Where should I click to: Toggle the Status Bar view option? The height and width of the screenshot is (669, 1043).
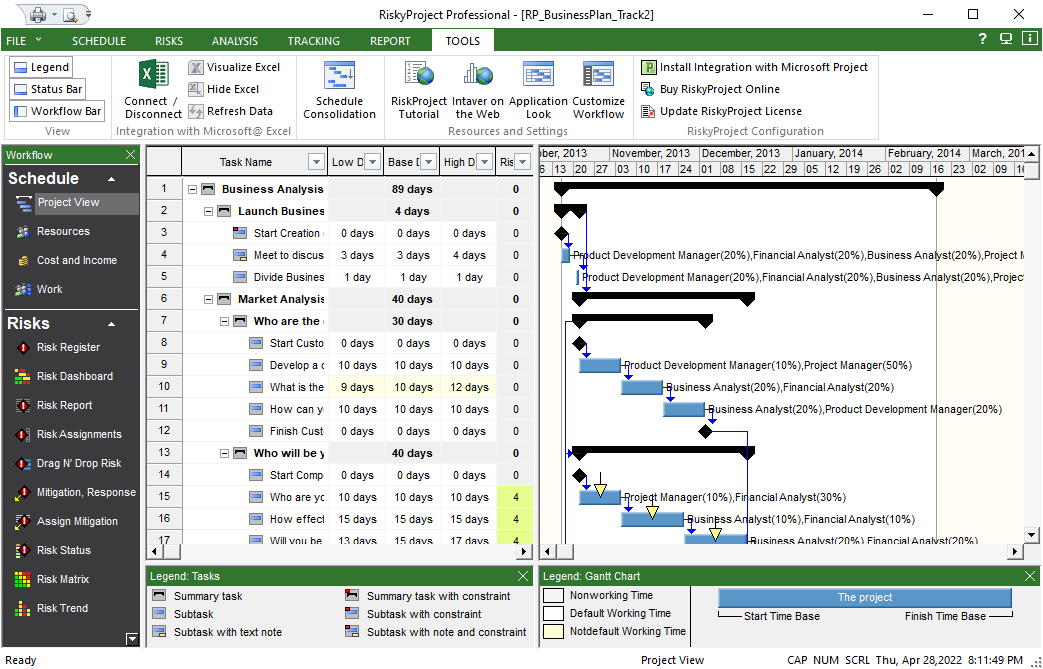tap(48, 89)
